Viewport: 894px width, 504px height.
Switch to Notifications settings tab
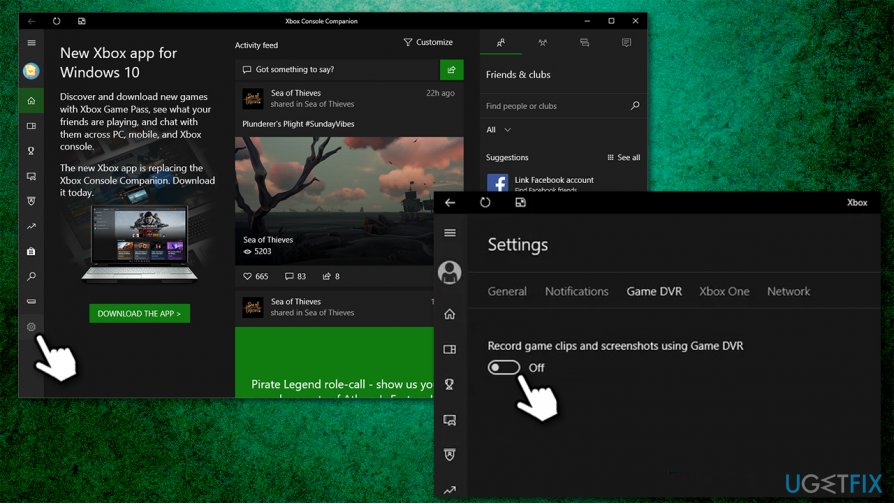576,291
